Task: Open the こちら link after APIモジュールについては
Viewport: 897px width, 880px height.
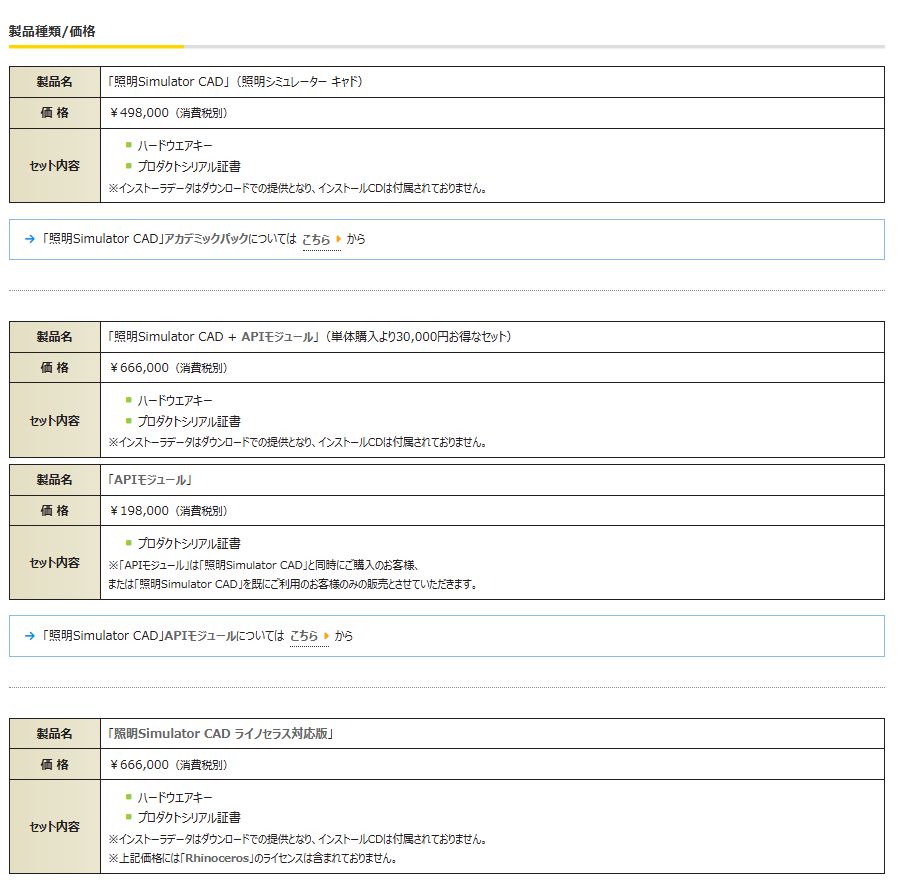Action: tap(304, 636)
